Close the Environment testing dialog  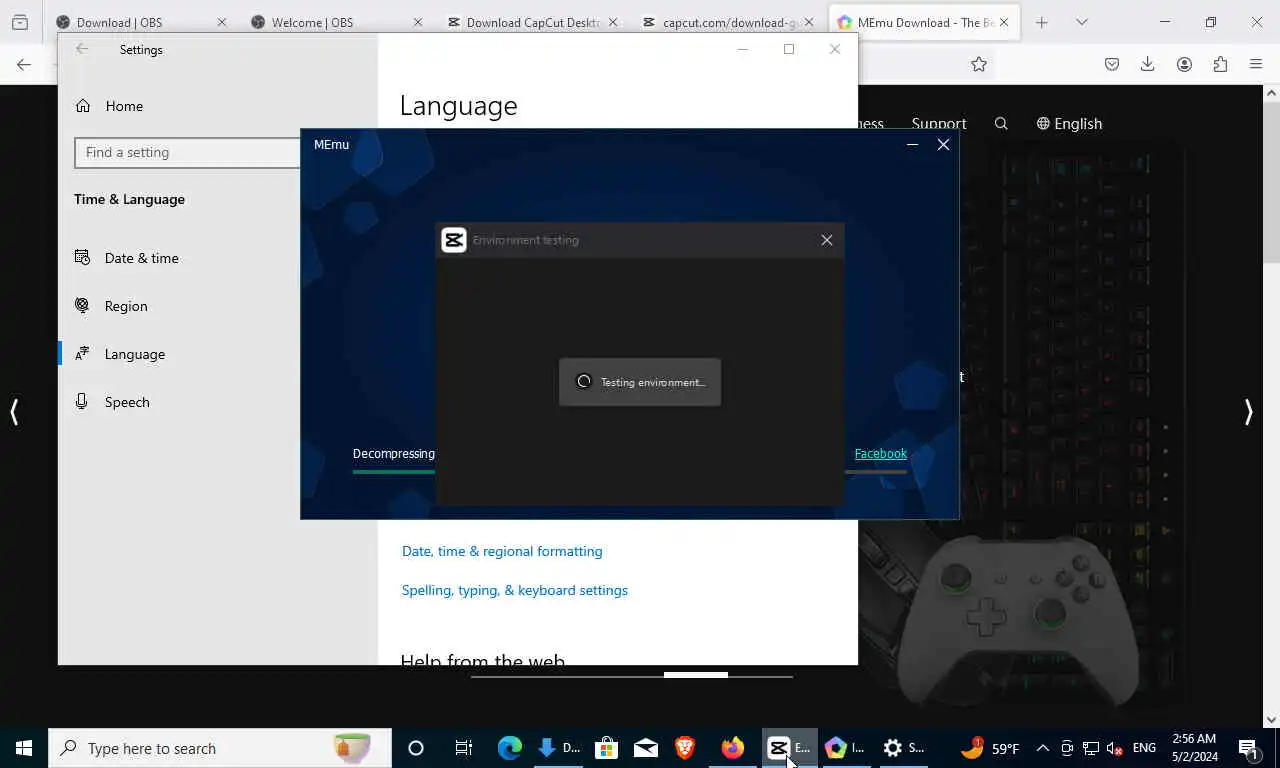point(827,240)
